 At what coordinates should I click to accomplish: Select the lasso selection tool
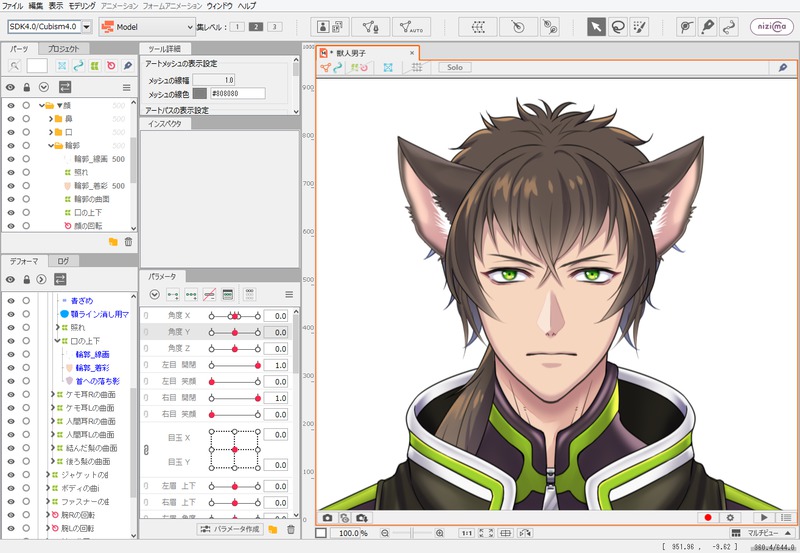click(618, 27)
